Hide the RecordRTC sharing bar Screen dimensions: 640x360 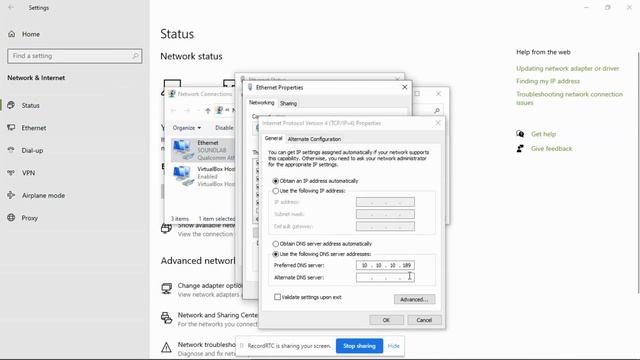point(393,346)
